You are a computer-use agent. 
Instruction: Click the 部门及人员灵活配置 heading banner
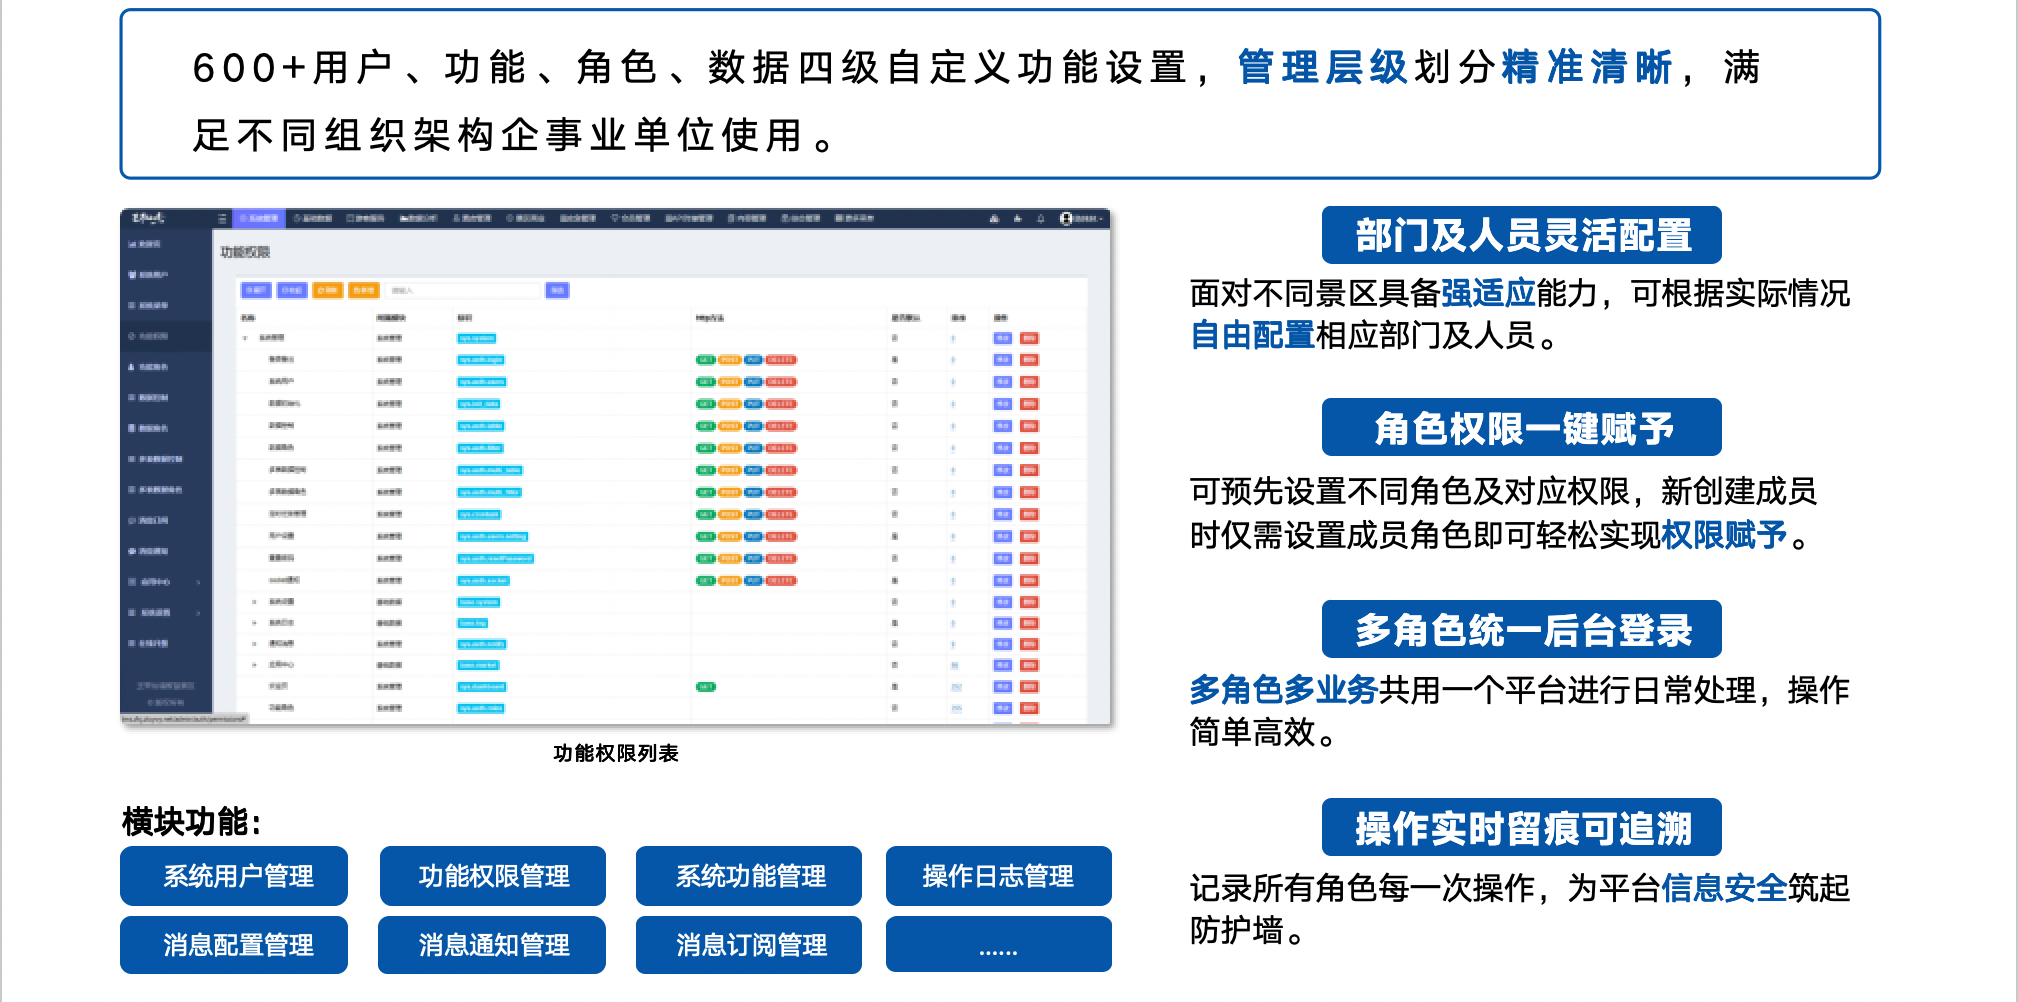(x=1522, y=235)
